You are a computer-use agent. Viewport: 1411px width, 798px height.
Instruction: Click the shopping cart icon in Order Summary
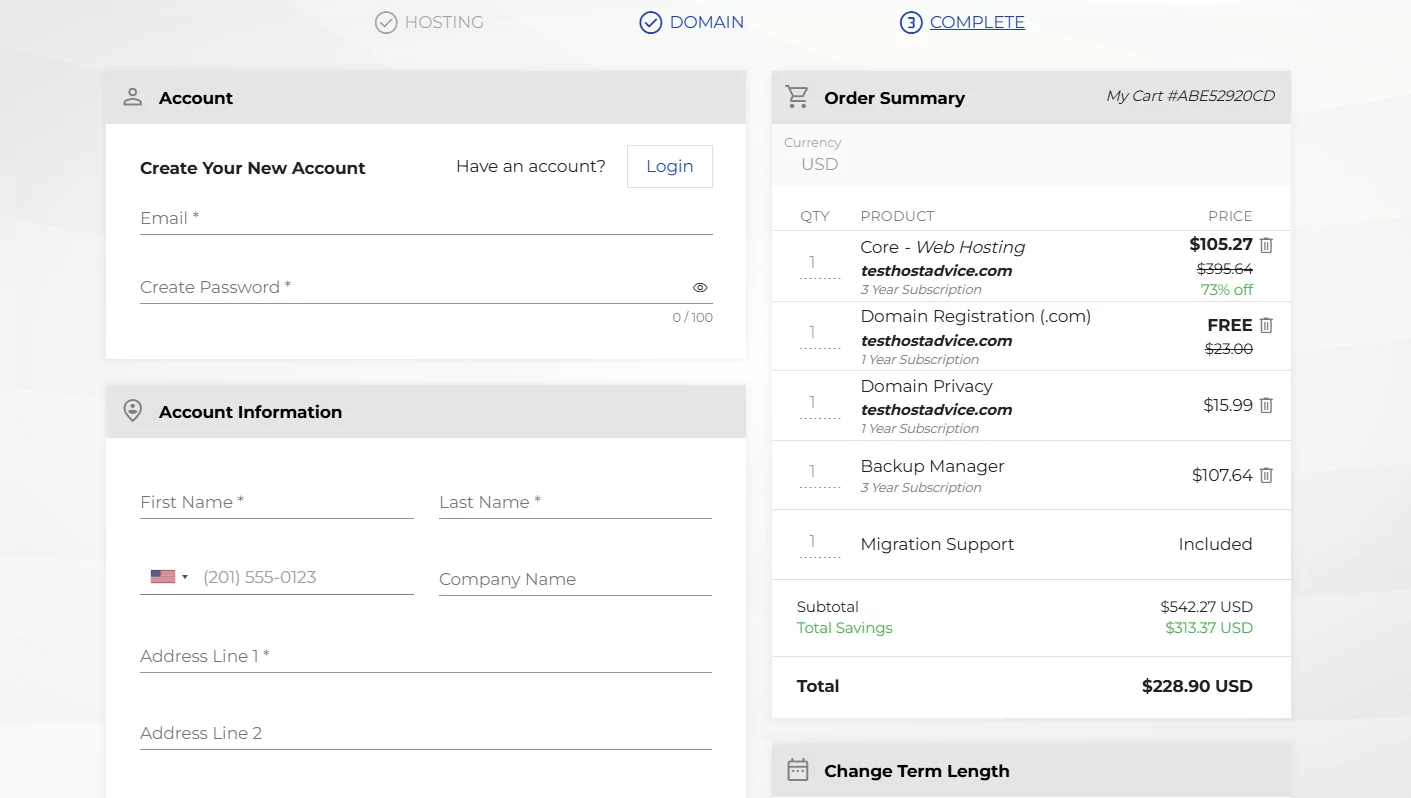coord(797,97)
